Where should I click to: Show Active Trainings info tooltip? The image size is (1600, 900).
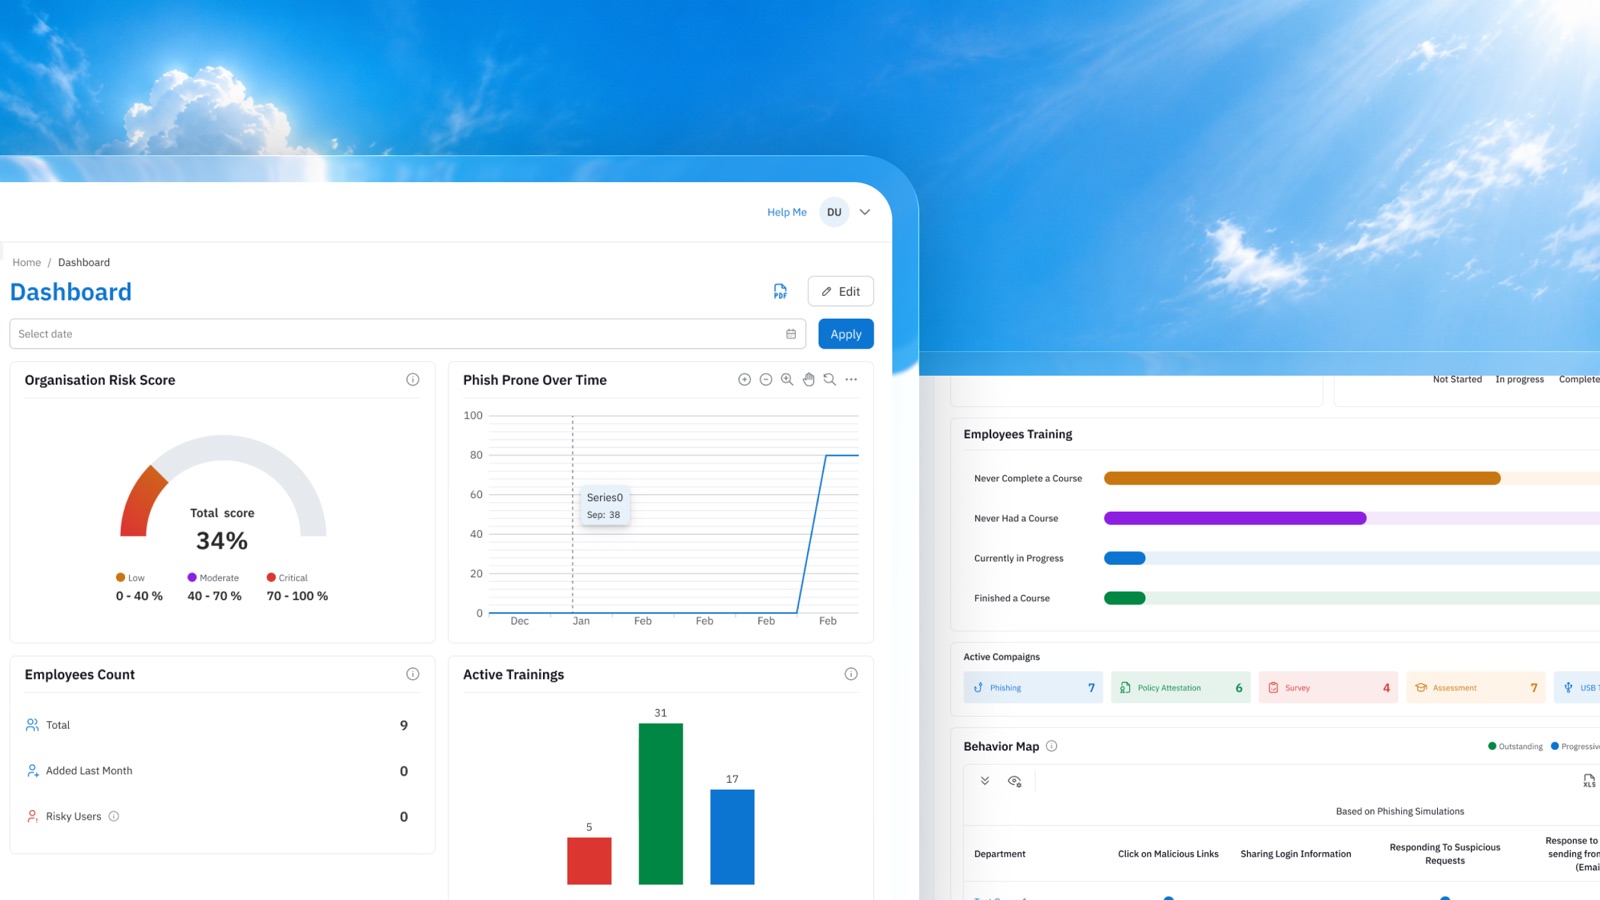tap(851, 674)
